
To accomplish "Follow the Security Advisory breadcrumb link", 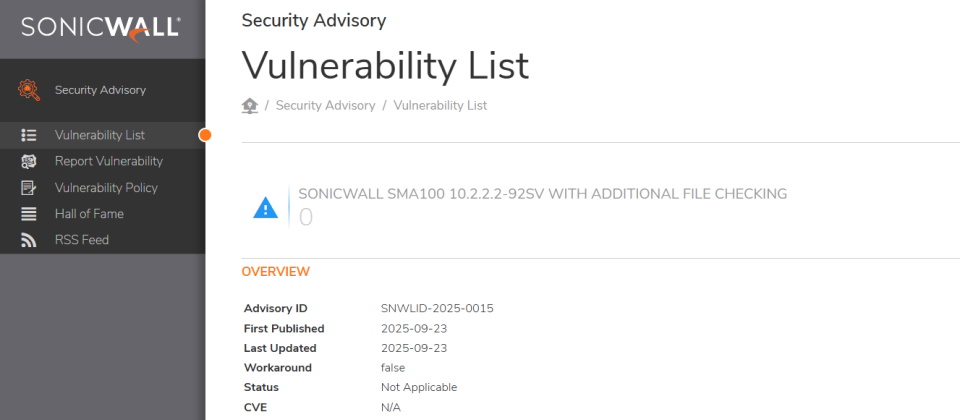I will (x=325, y=105).
